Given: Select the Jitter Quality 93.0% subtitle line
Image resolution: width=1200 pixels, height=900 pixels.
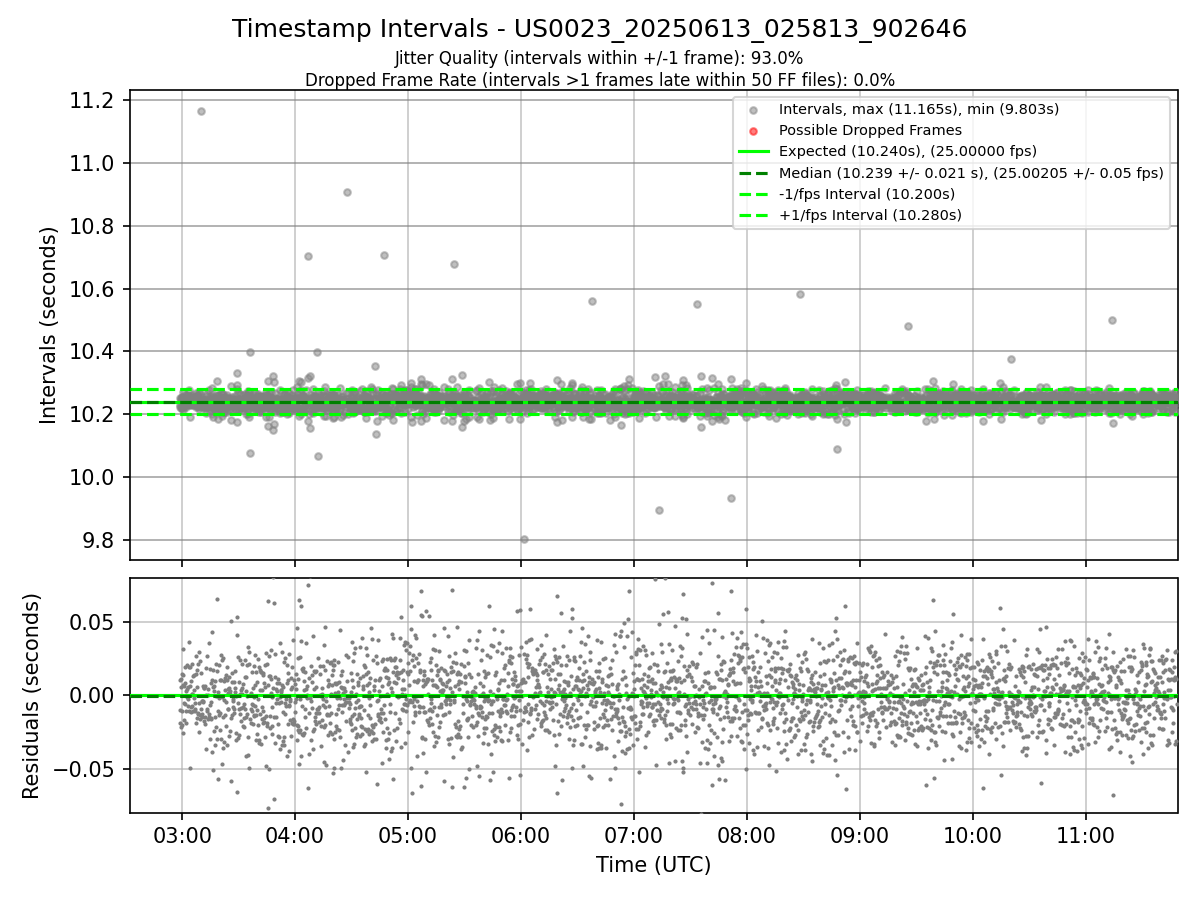Looking at the screenshot, I should 599,58.
